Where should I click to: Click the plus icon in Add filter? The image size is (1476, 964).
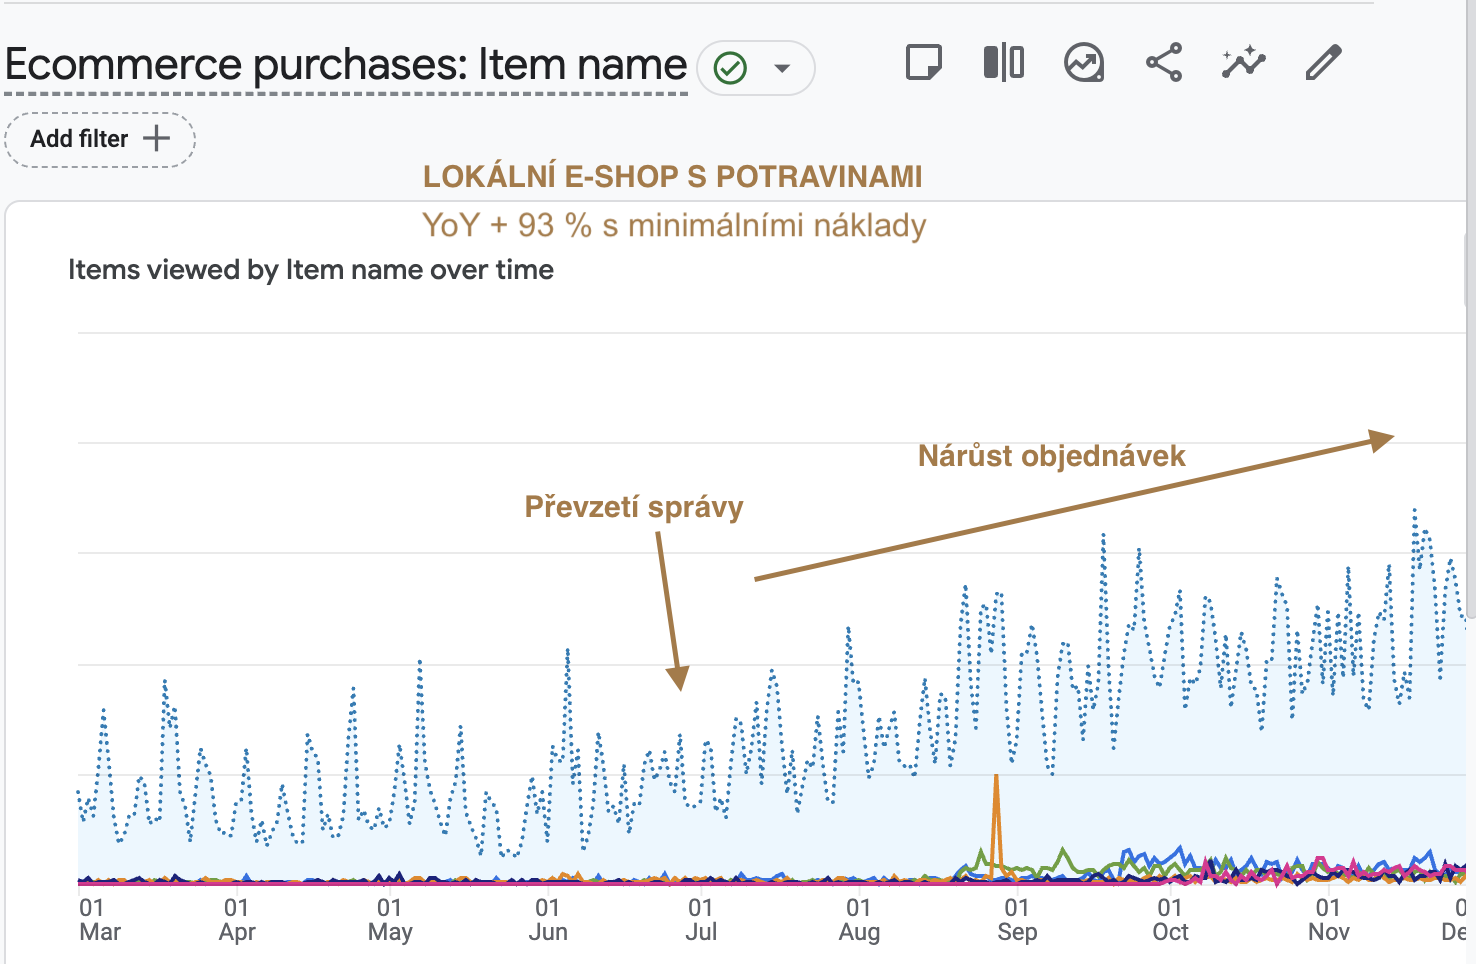pyautogui.click(x=157, y=138)
